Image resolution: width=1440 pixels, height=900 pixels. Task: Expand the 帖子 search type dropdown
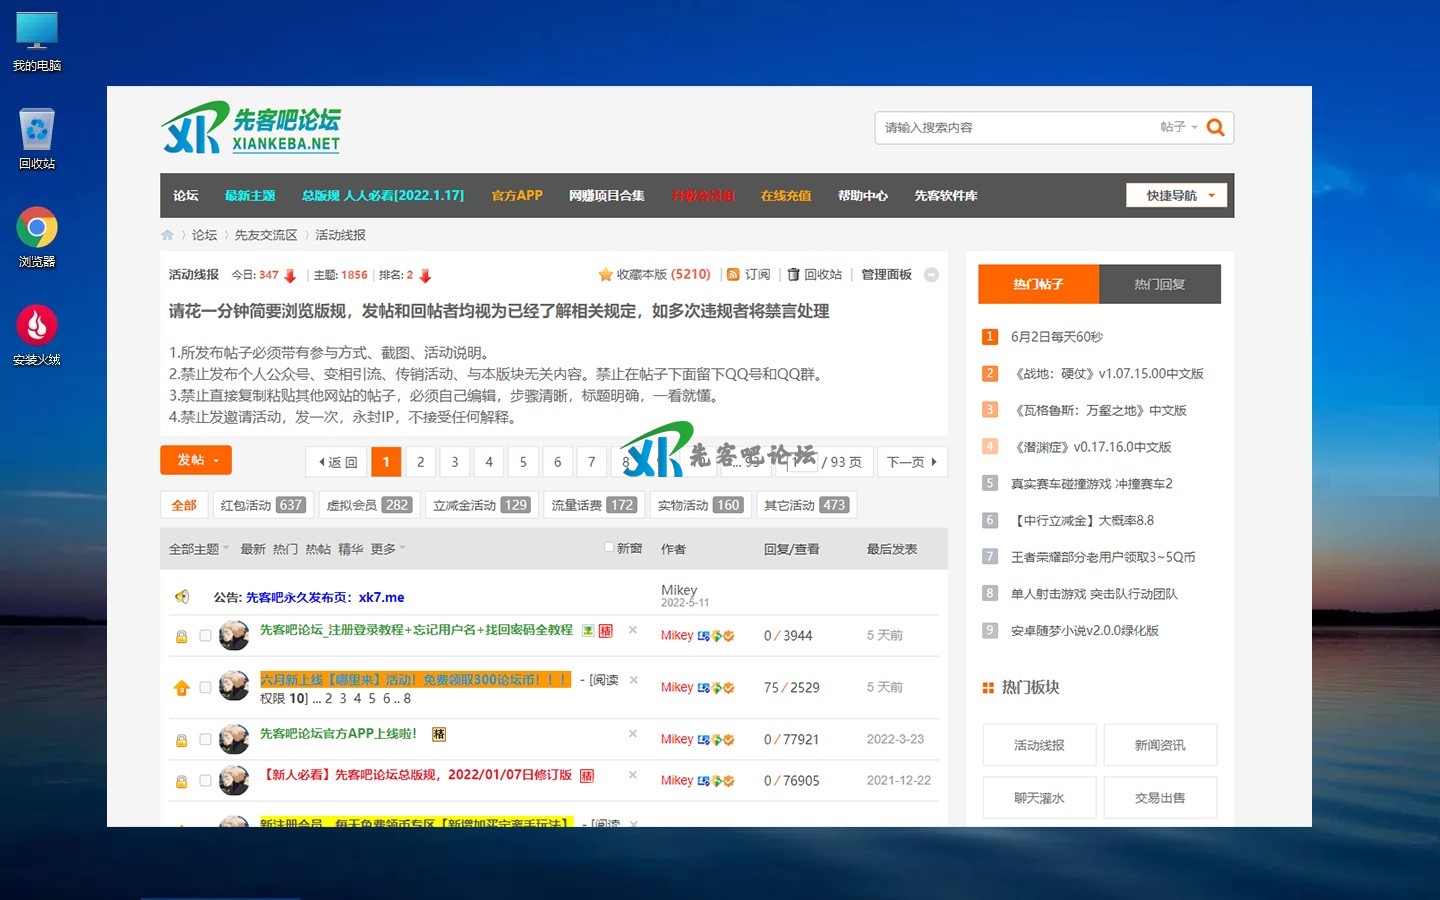pos(1178,128)
